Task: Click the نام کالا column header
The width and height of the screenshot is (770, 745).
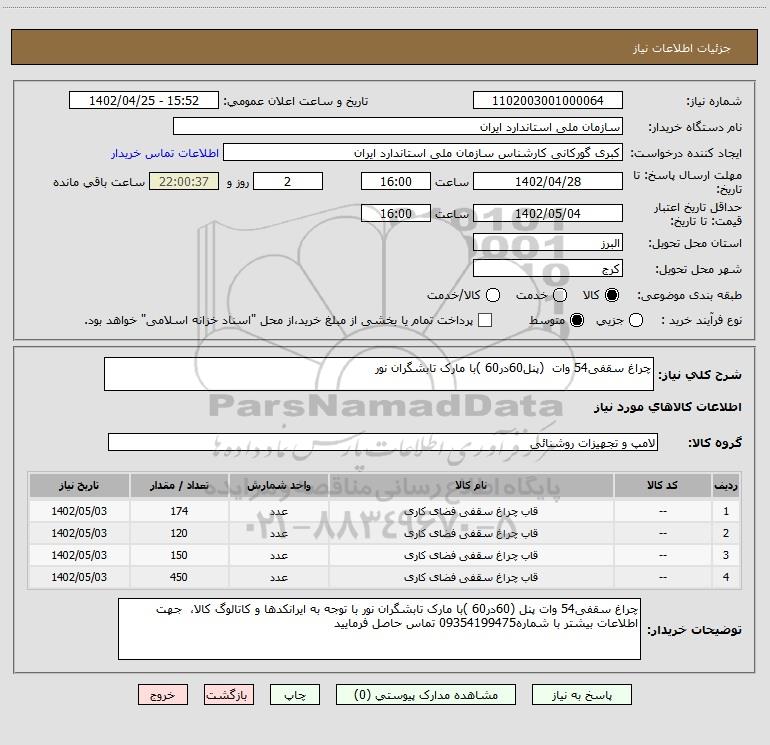Action: point(471,486)
